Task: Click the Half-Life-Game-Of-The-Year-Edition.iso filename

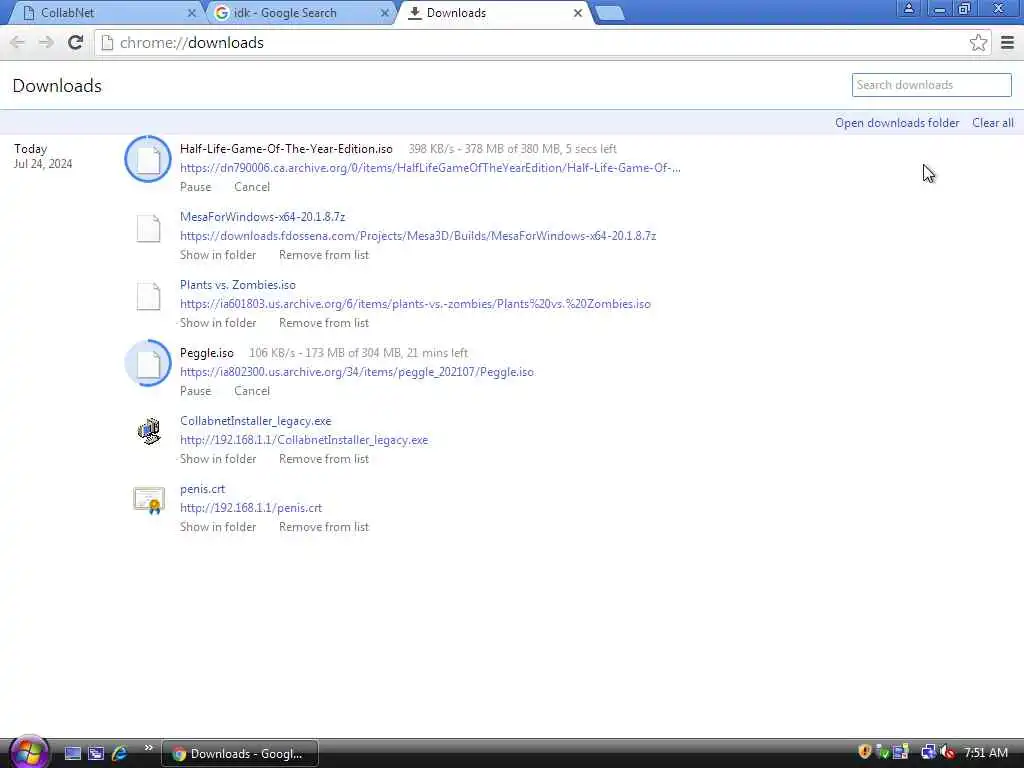Action: 286,149
